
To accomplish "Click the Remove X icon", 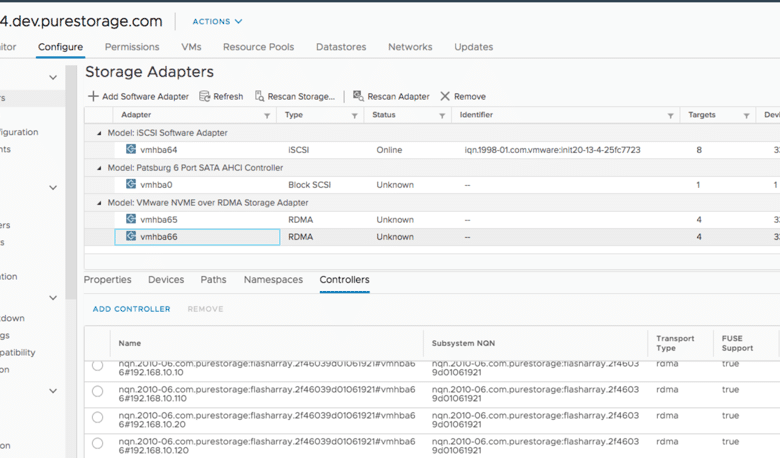I will pyautogui.click(x=445, y=96).
